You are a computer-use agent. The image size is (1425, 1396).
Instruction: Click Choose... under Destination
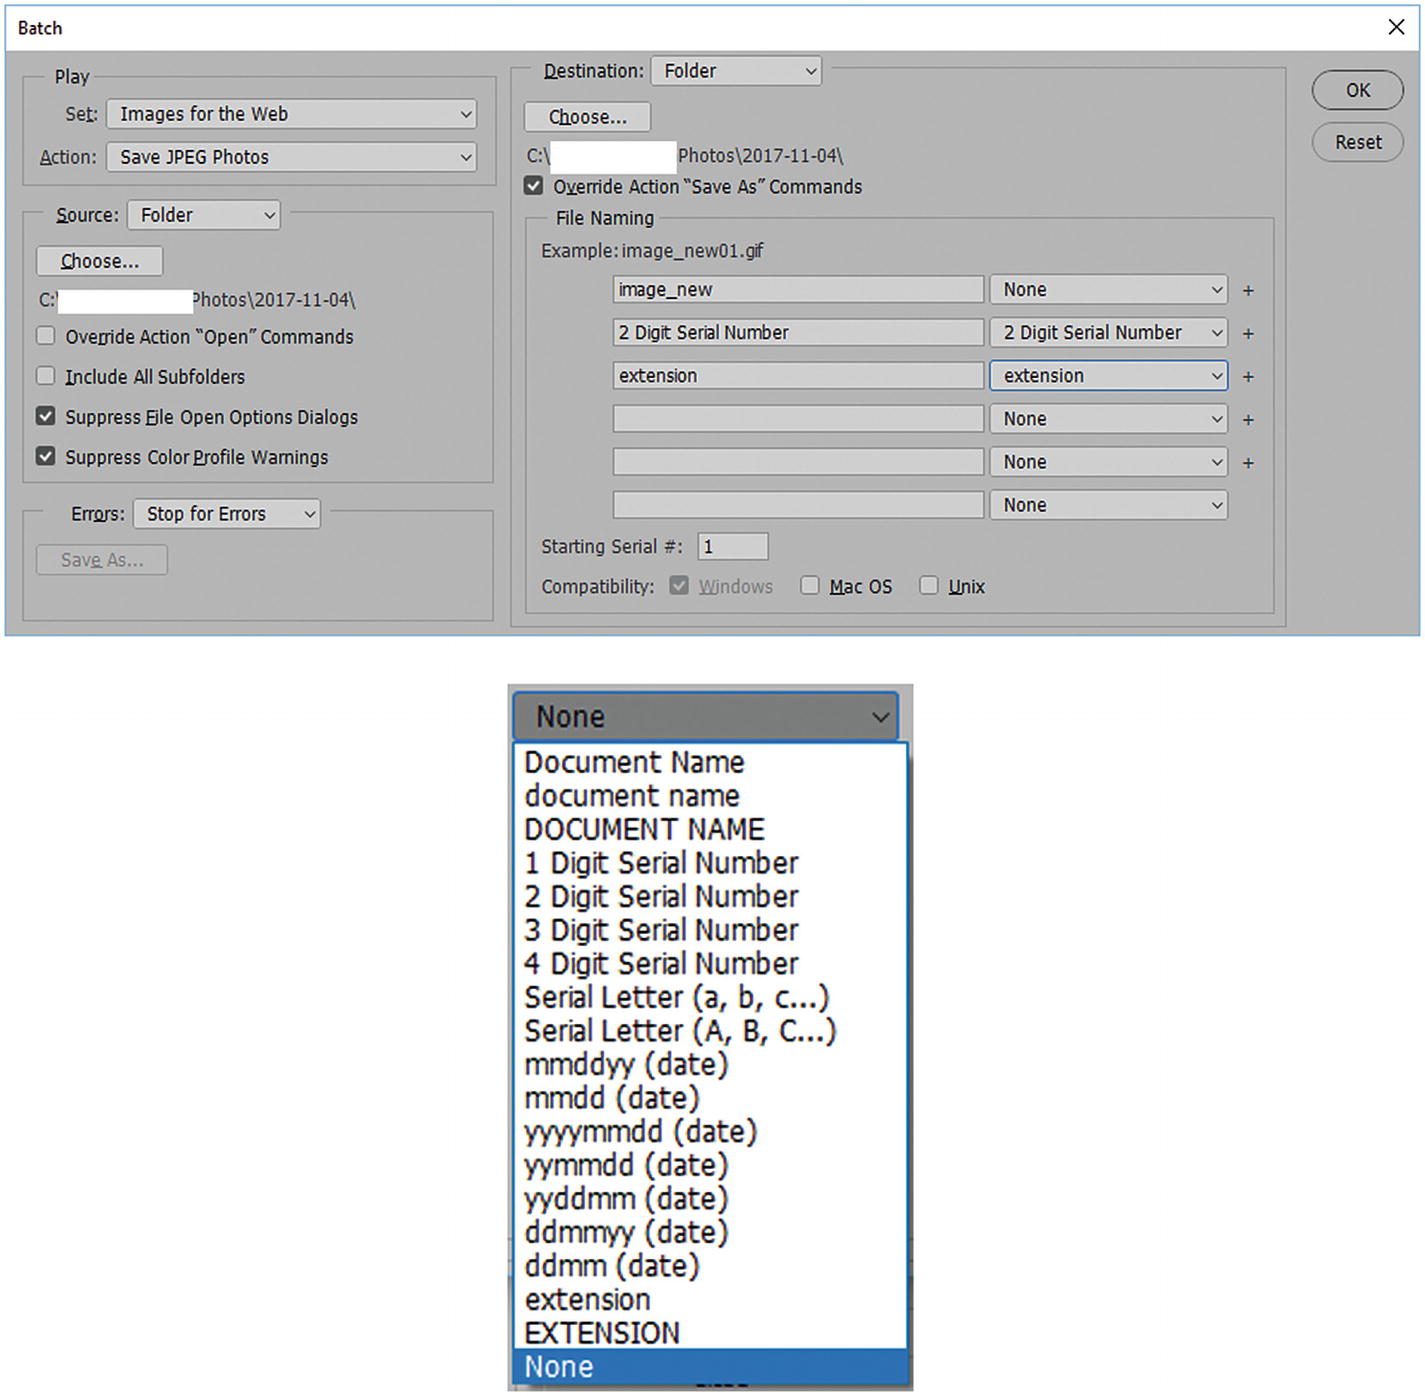588,117
